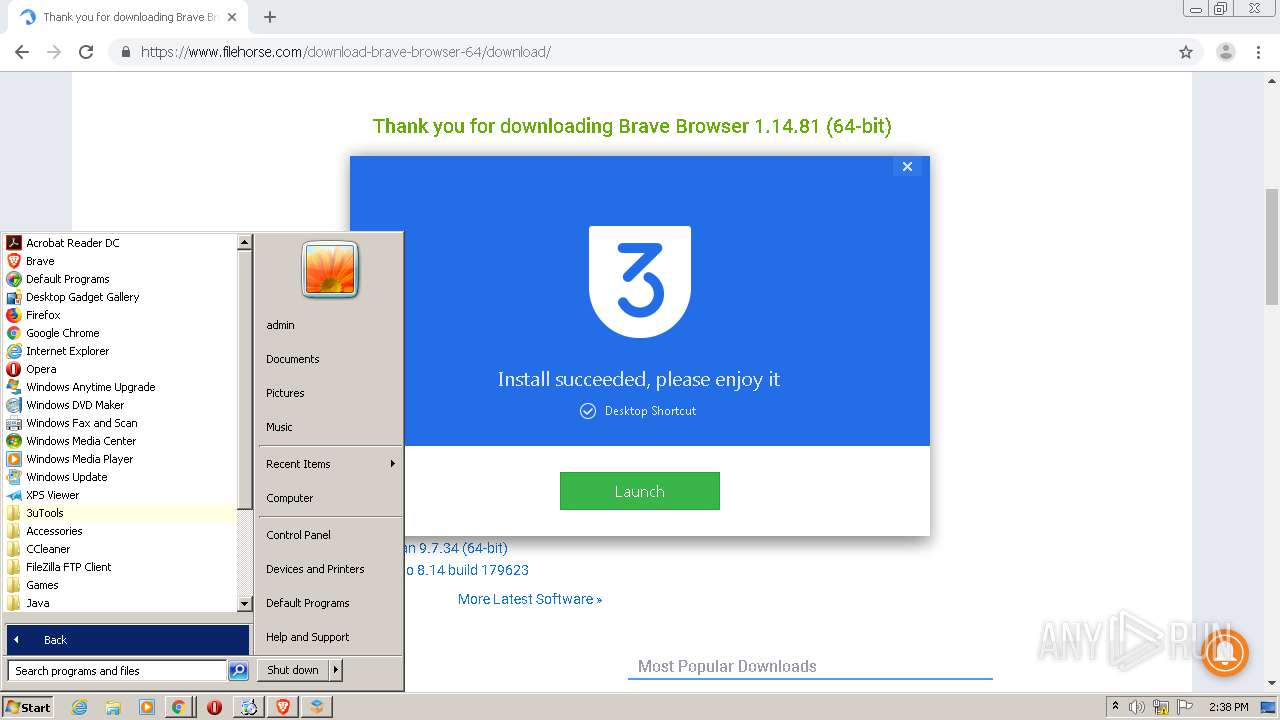
Task: Click the 2:38 PM taskbar clock
Action: tap(1228, 707)
